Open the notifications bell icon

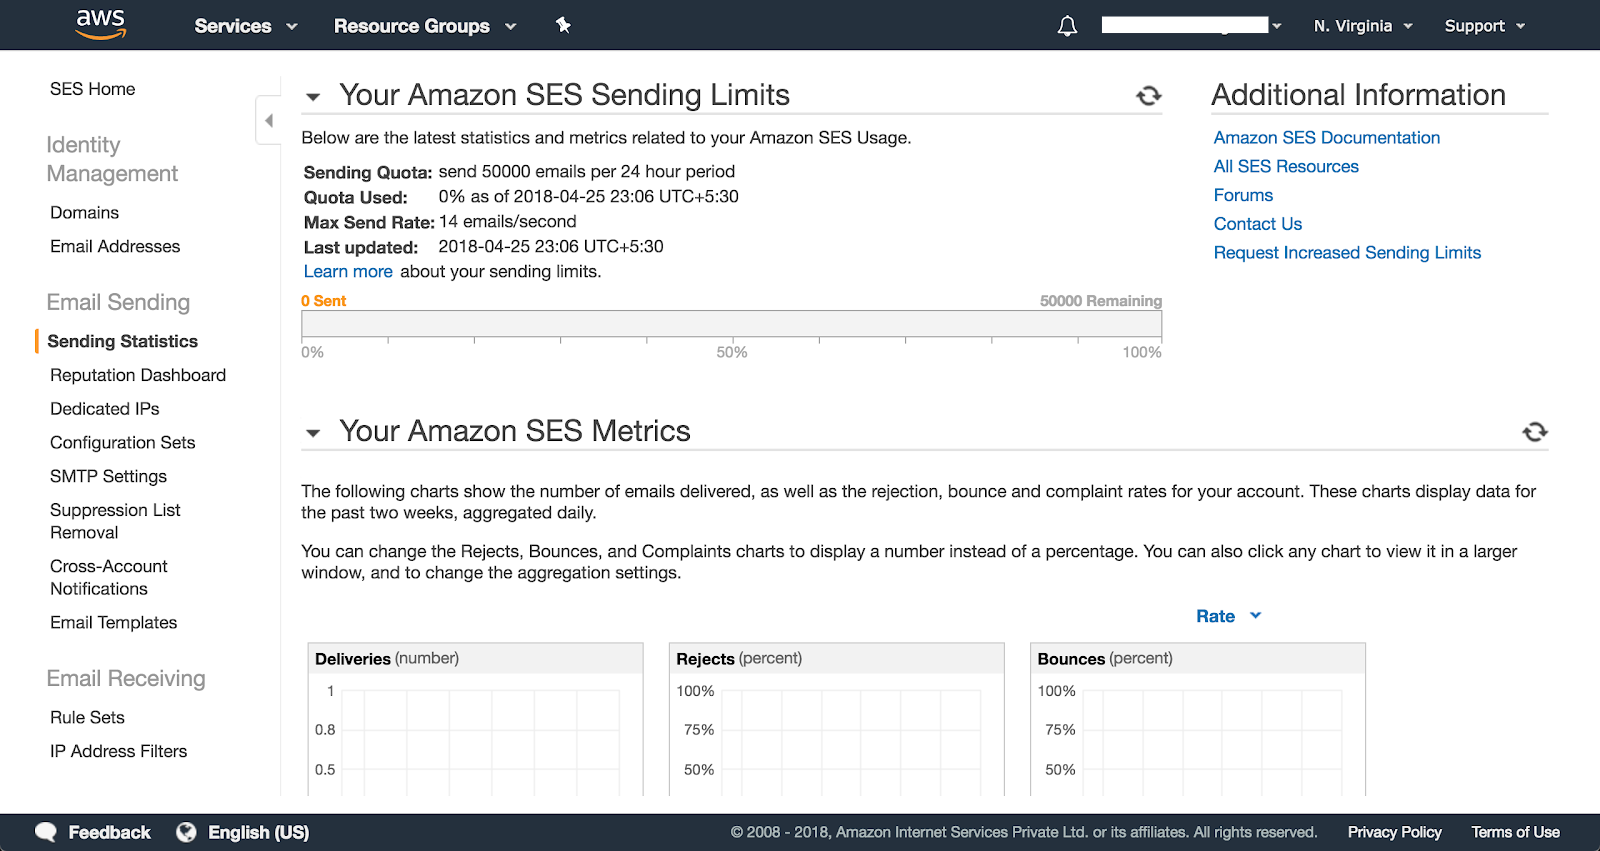(1067, 26)
